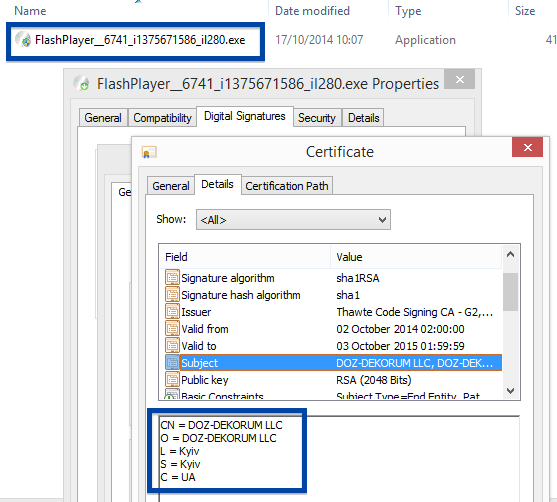Click the Public key row icon
The height and width of the screenshot is (502, 557).
[x=172, y=380]
